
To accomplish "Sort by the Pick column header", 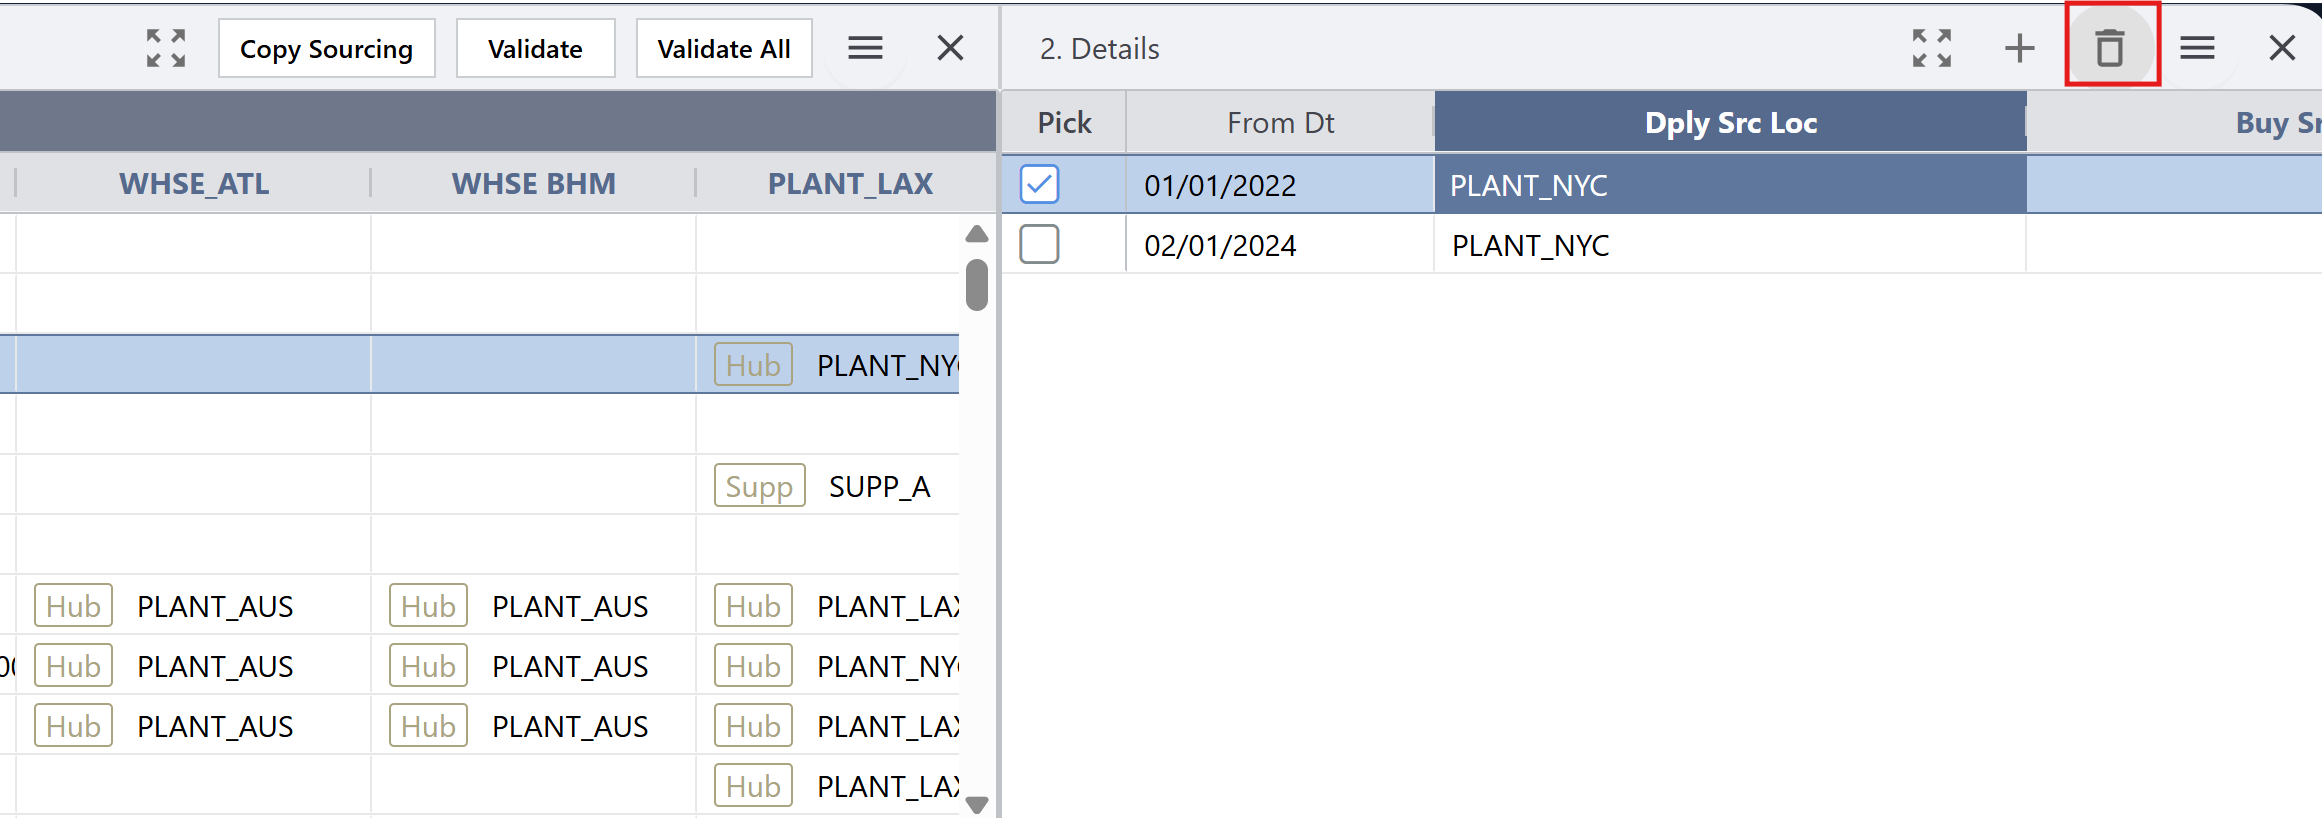I will [x=1064, y=123].
